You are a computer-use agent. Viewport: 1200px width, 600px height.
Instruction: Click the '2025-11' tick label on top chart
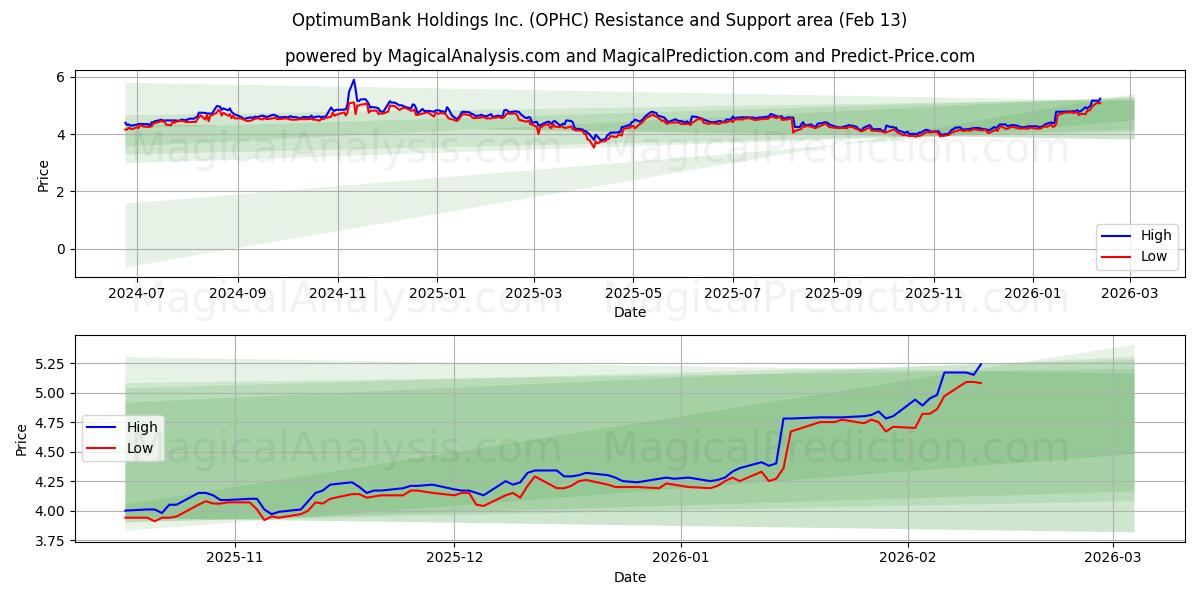pyautogui.click(x=934, y=293)
